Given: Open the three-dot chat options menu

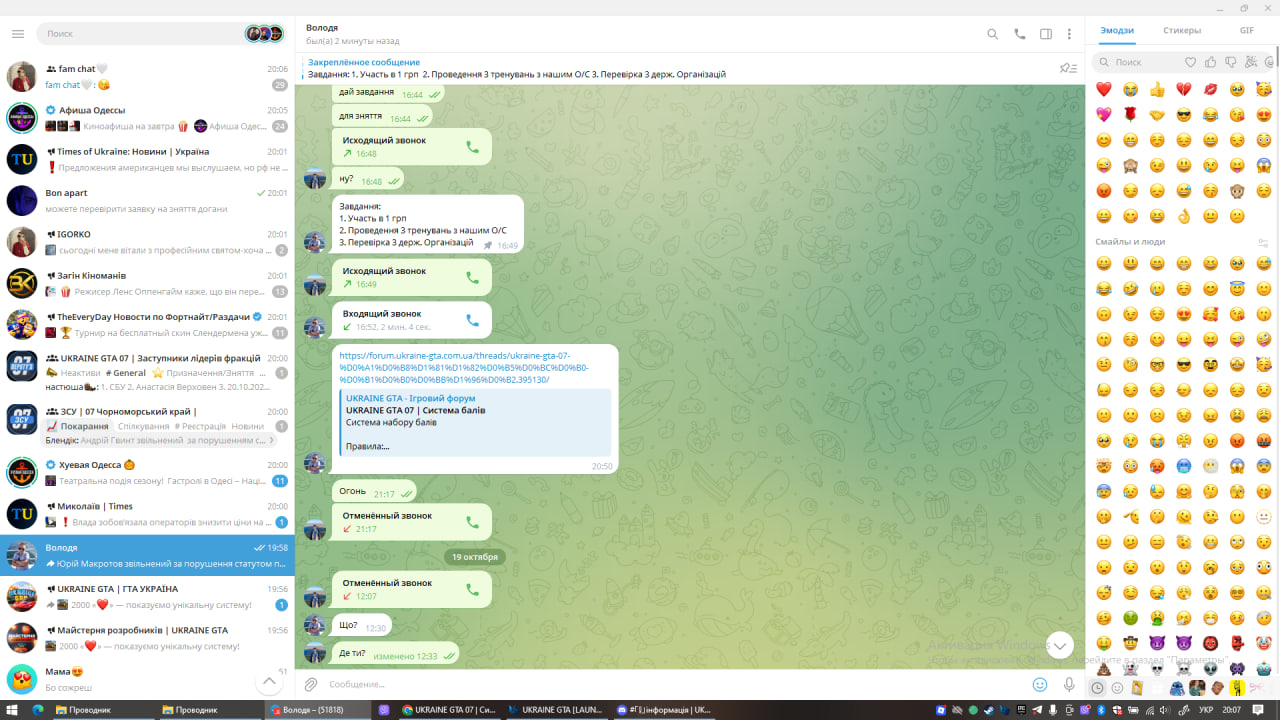Looking at the screenshot, I should [x=1070, y=34].
